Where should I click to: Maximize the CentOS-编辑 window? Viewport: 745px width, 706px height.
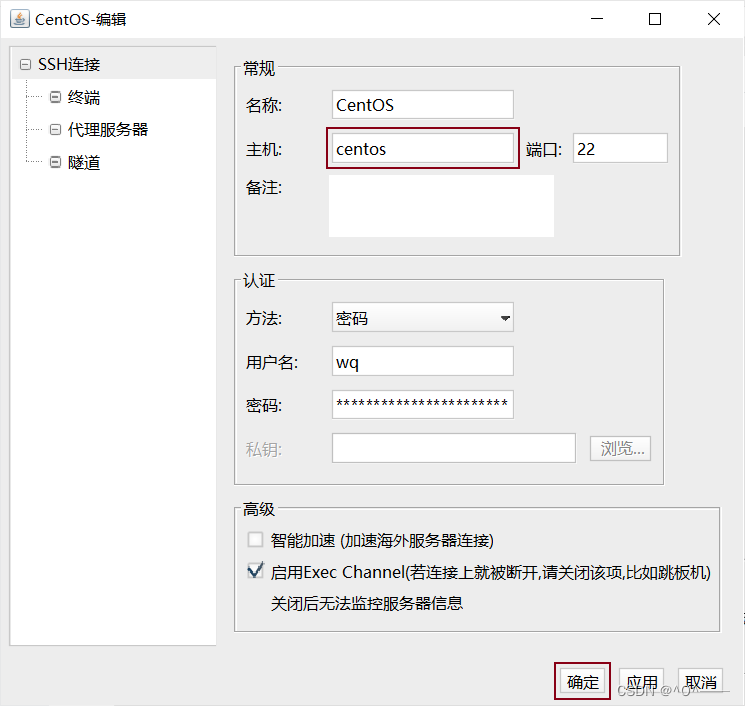[x=655, y=19]
